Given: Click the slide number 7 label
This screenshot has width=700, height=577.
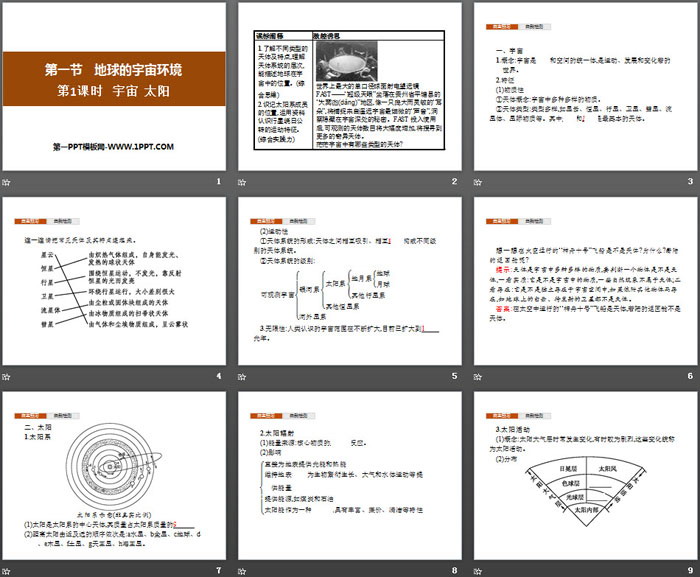Looking at the screenshot, I should (219, 570).
